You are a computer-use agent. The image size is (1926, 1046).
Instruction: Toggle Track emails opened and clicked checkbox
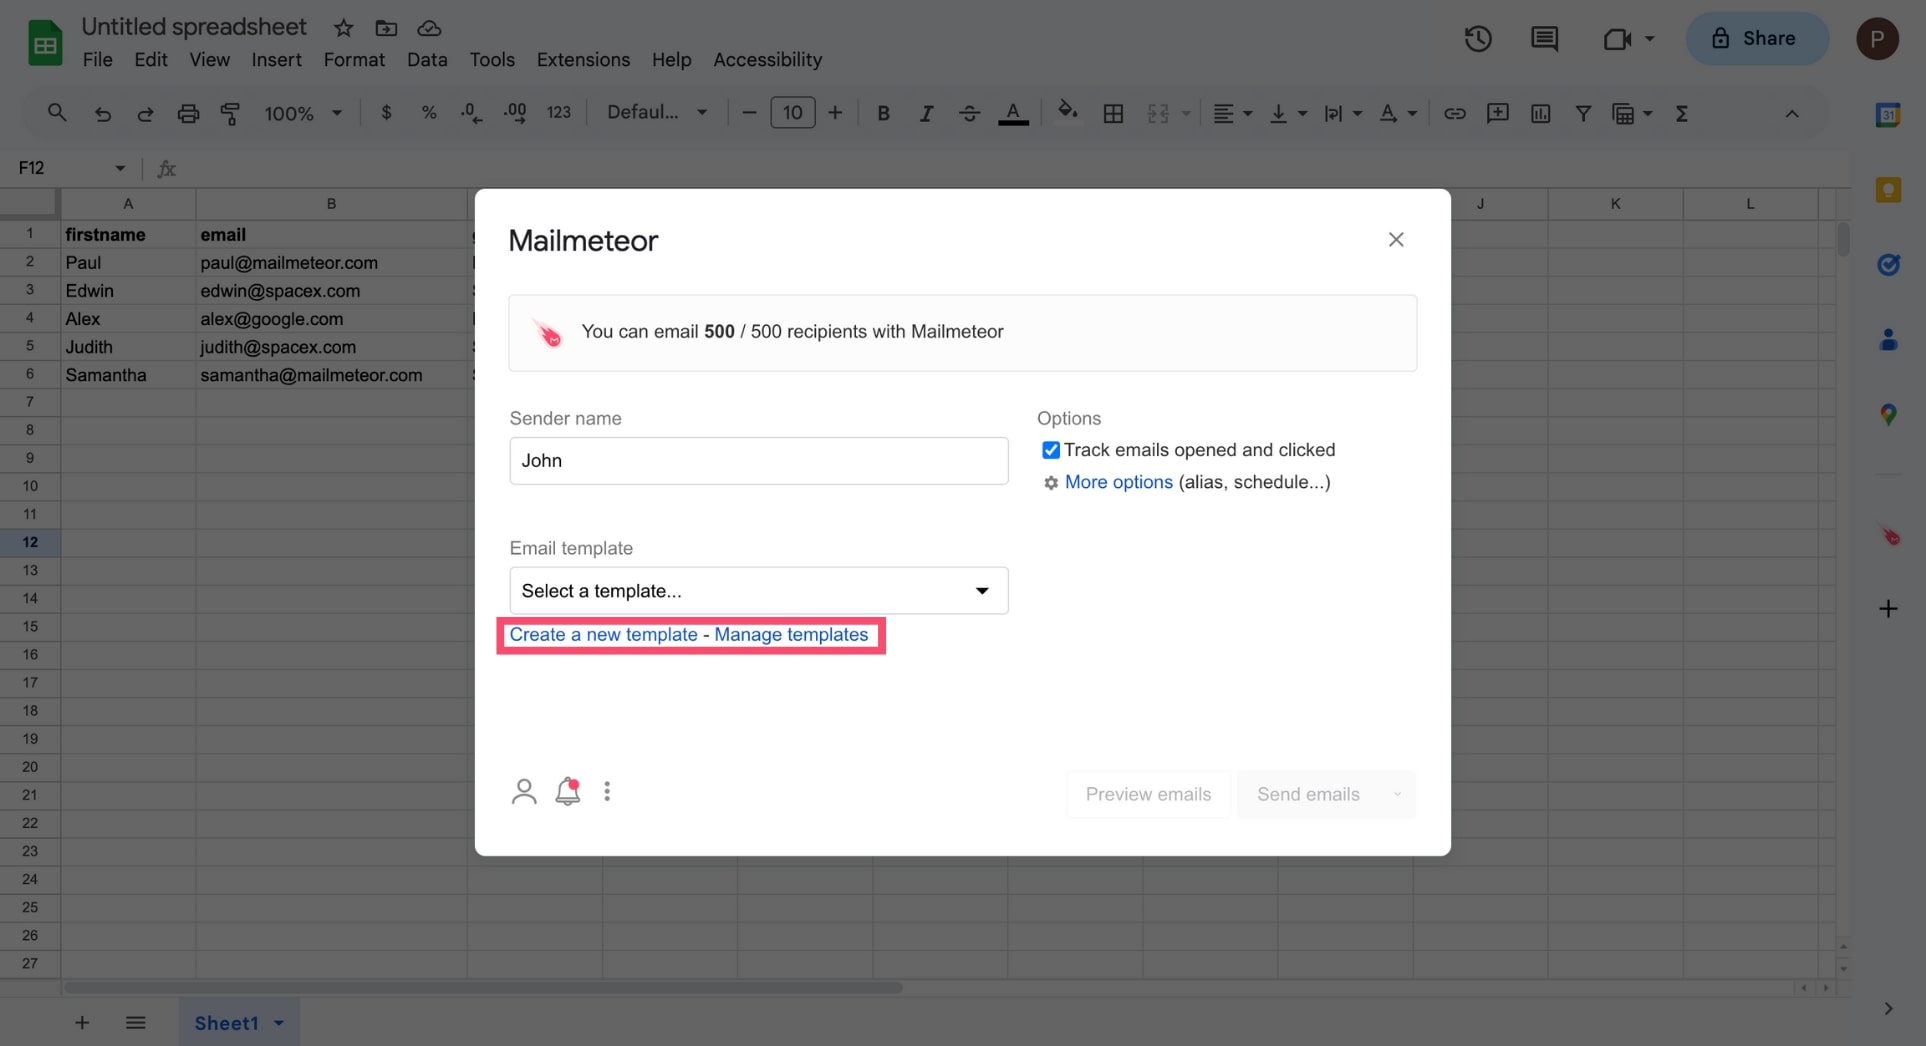(x=1051, y=450)
